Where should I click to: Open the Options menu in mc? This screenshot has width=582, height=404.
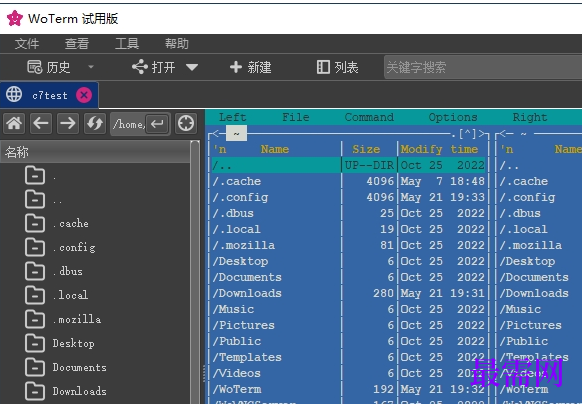[453, 117]
